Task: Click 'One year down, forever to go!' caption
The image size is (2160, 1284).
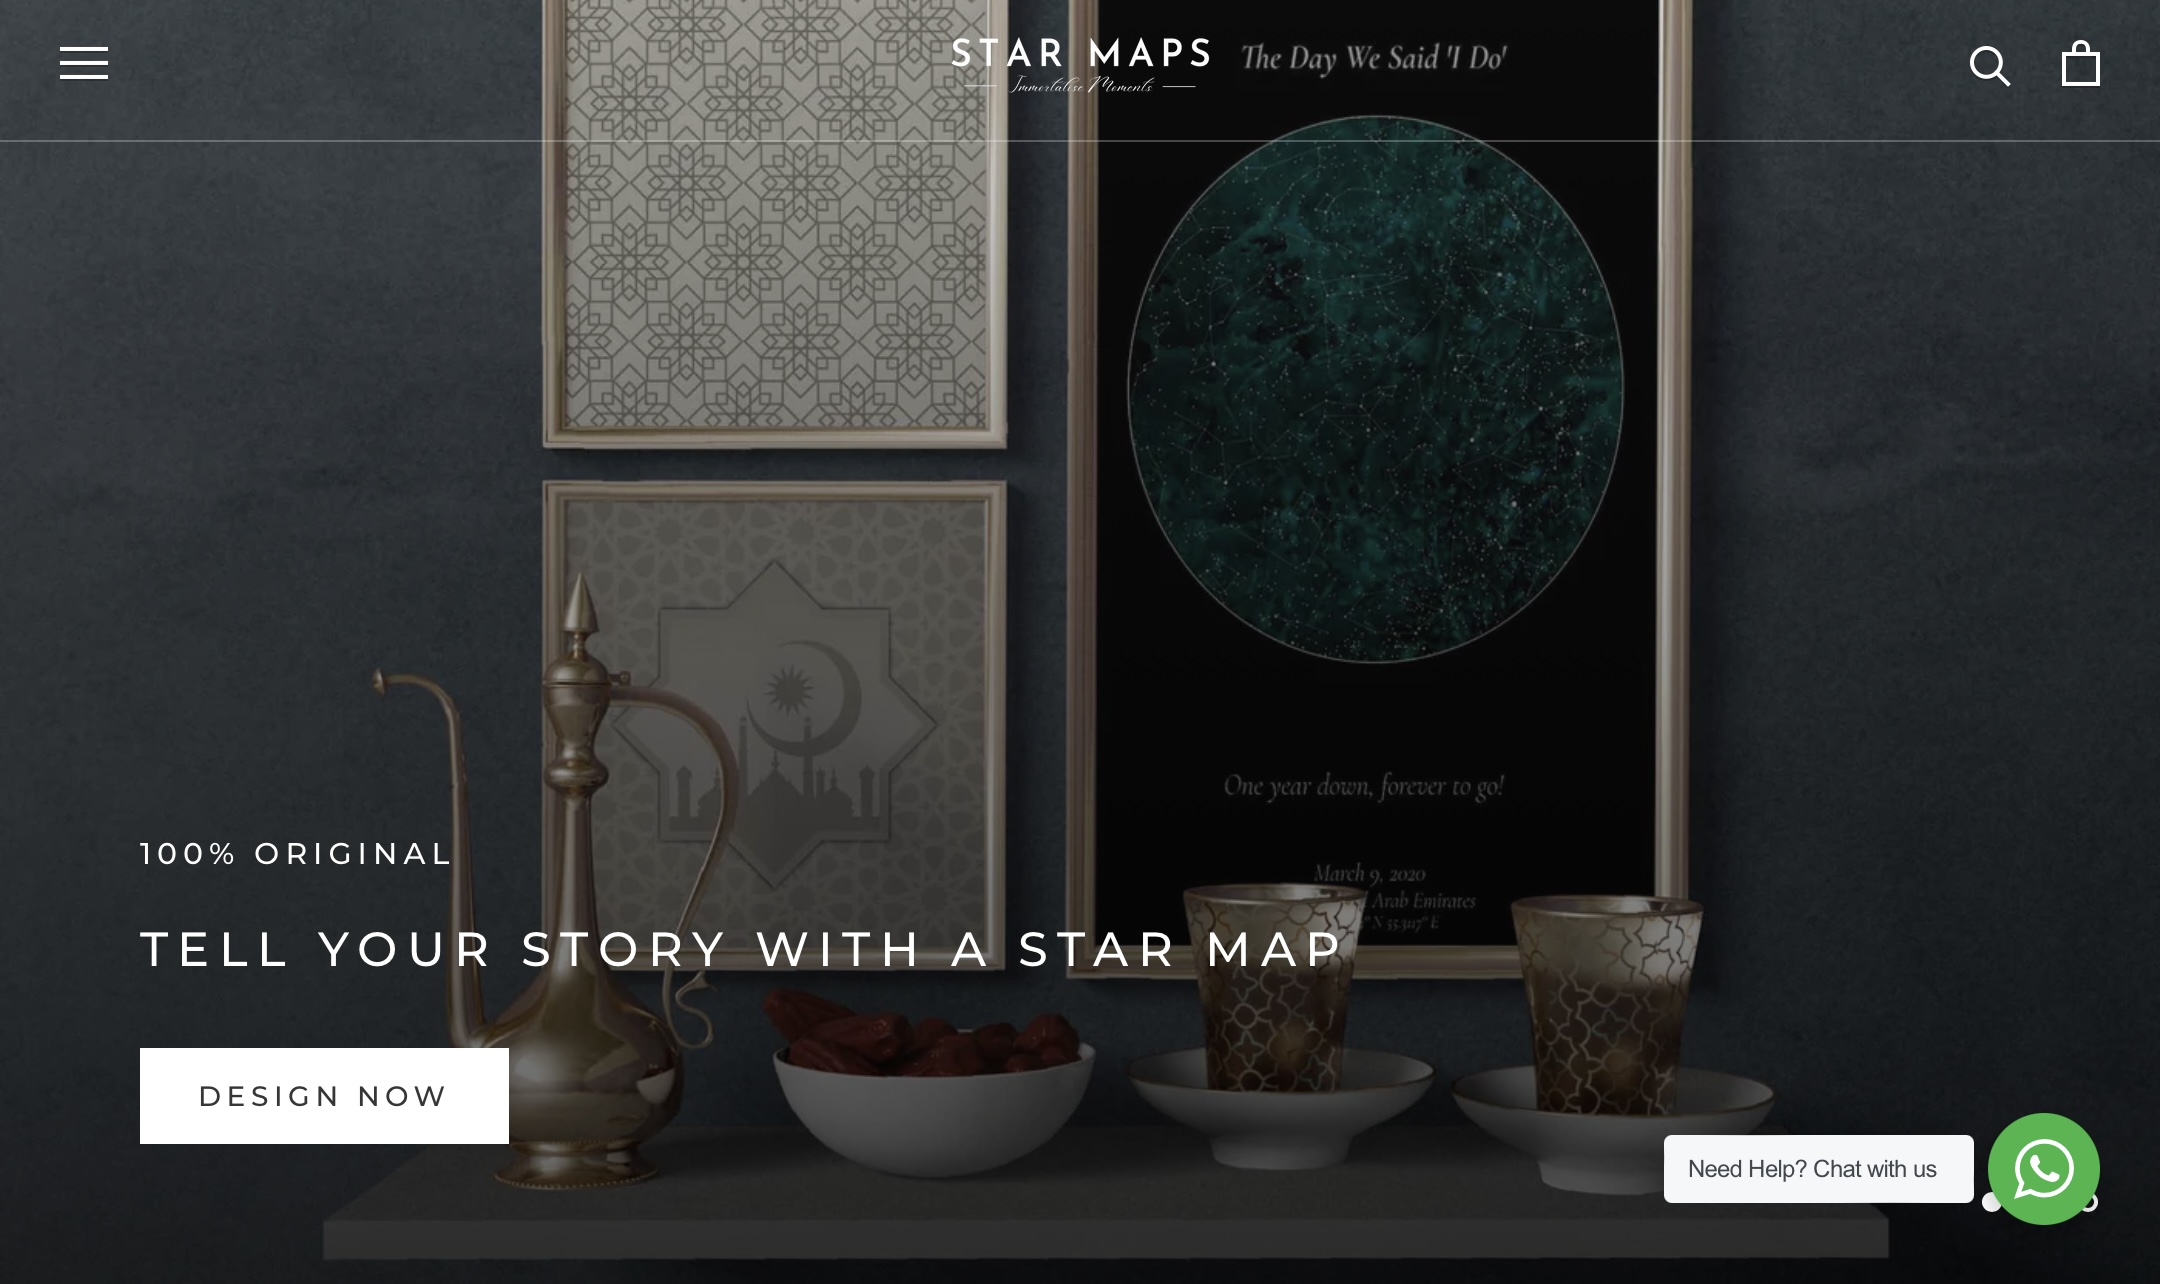Action: tap(1364, 787)
